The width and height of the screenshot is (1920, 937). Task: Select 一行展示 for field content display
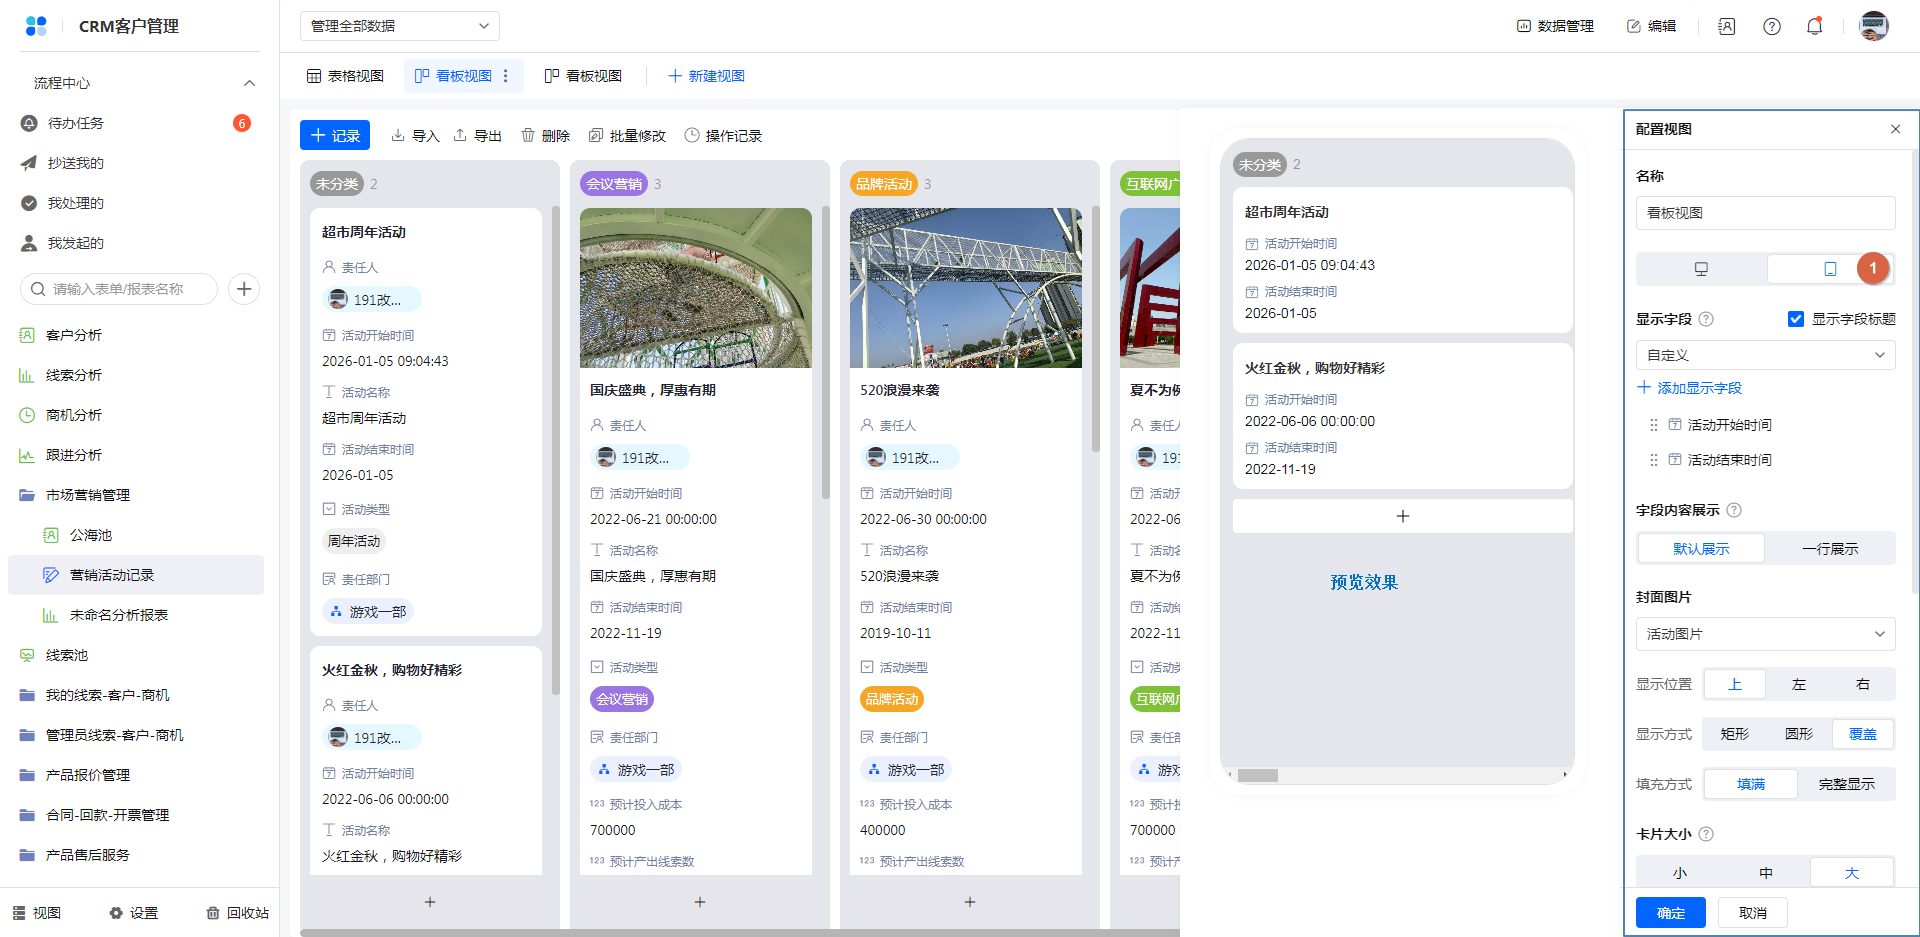coord(1829,549)
